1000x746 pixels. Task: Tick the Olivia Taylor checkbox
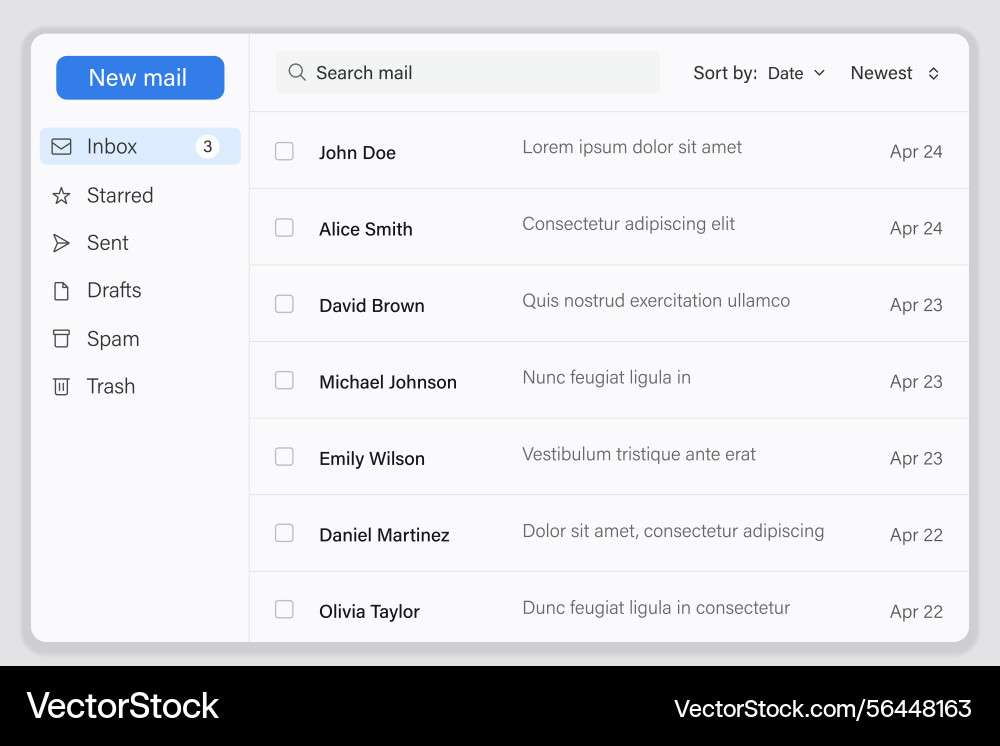284,610
